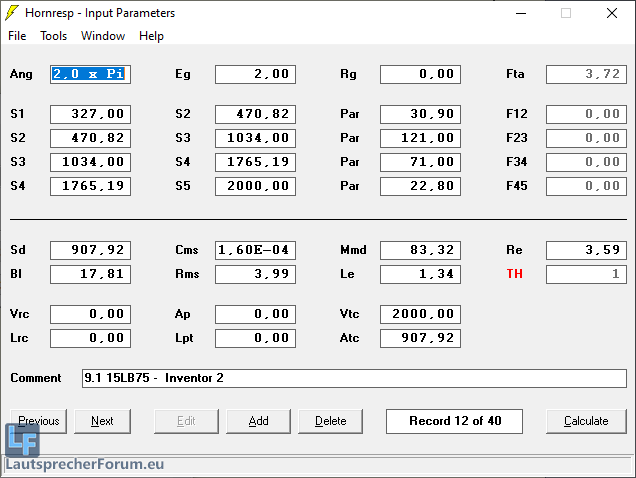
Task: Click the LautsprecherForum logo icon
Action: tap(21, 441)
